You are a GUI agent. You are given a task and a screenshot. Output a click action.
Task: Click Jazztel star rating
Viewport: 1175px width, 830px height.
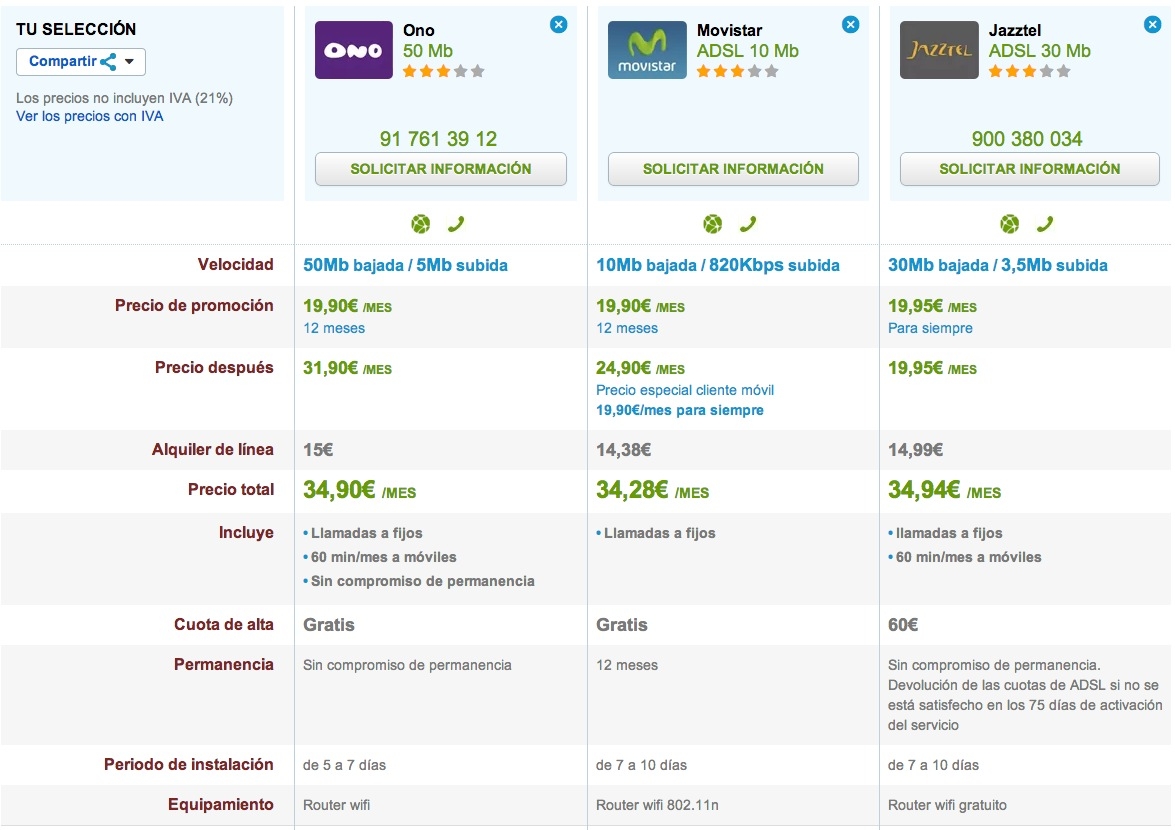[x=1030, y=72]
